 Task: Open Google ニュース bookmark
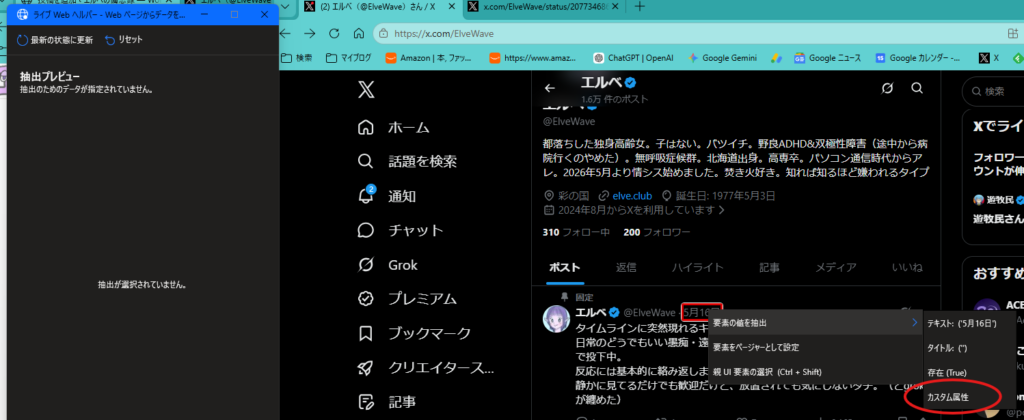tap(829, 57)
